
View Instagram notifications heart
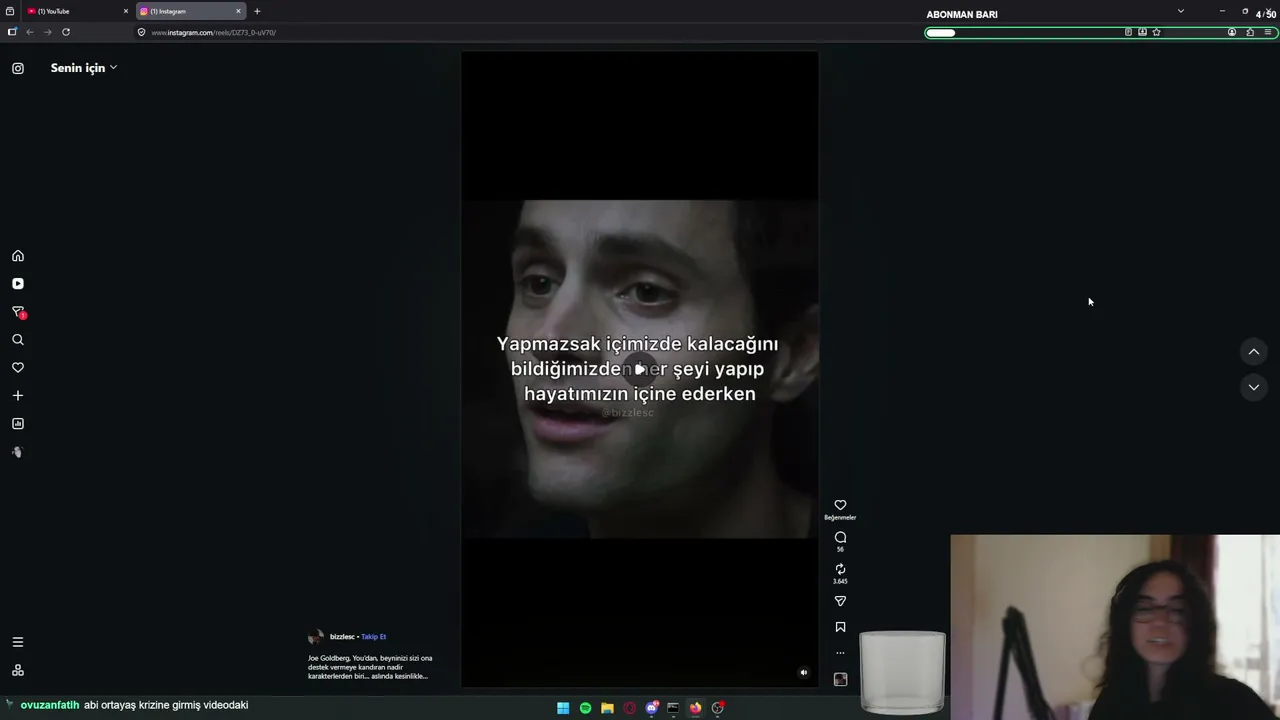[18, 368]
